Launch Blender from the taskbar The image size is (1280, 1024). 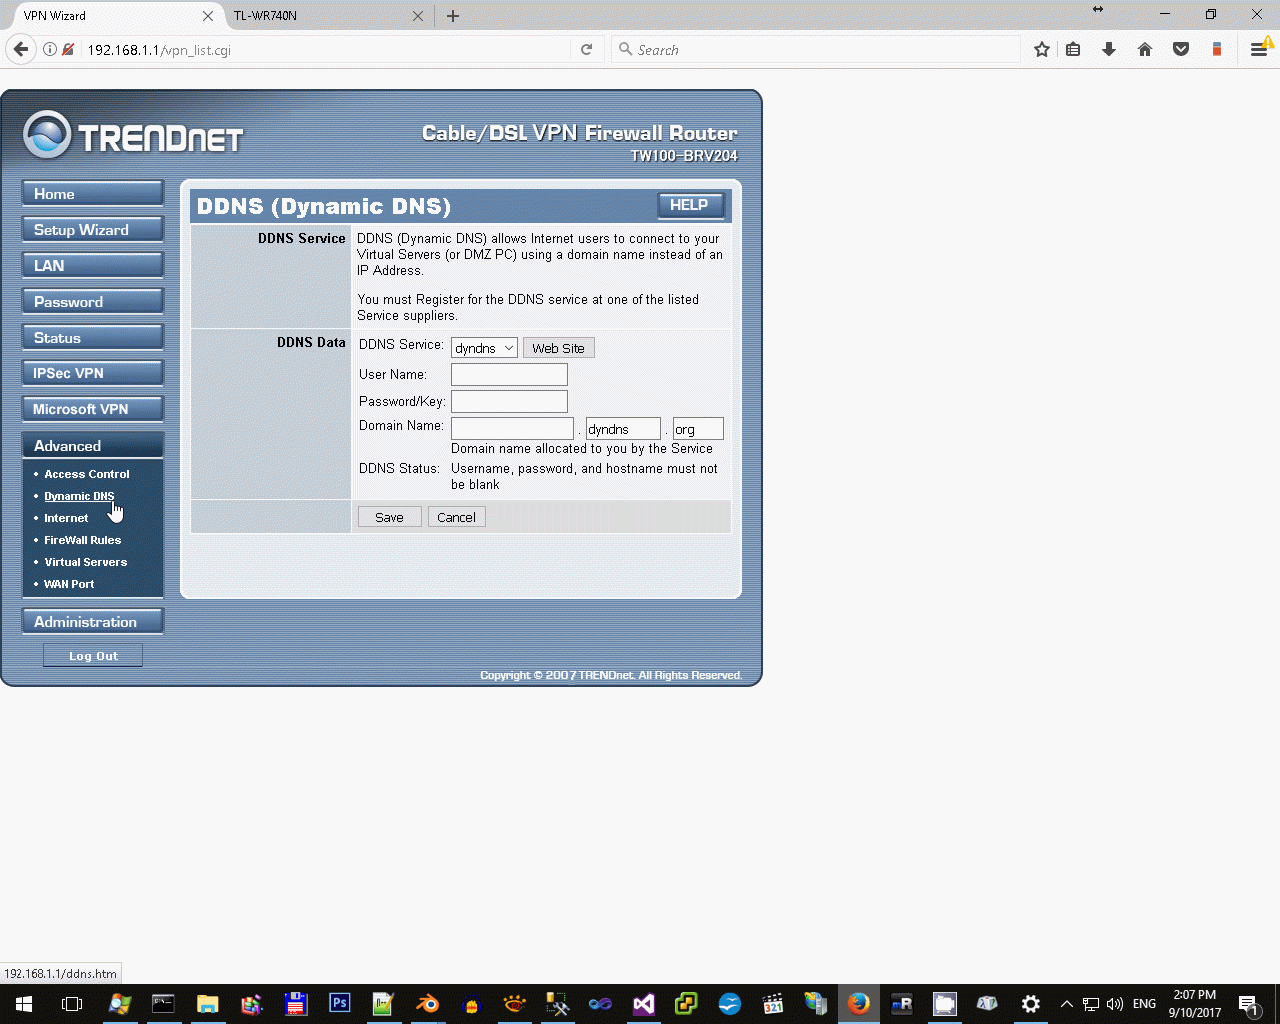click(428, 1004)
